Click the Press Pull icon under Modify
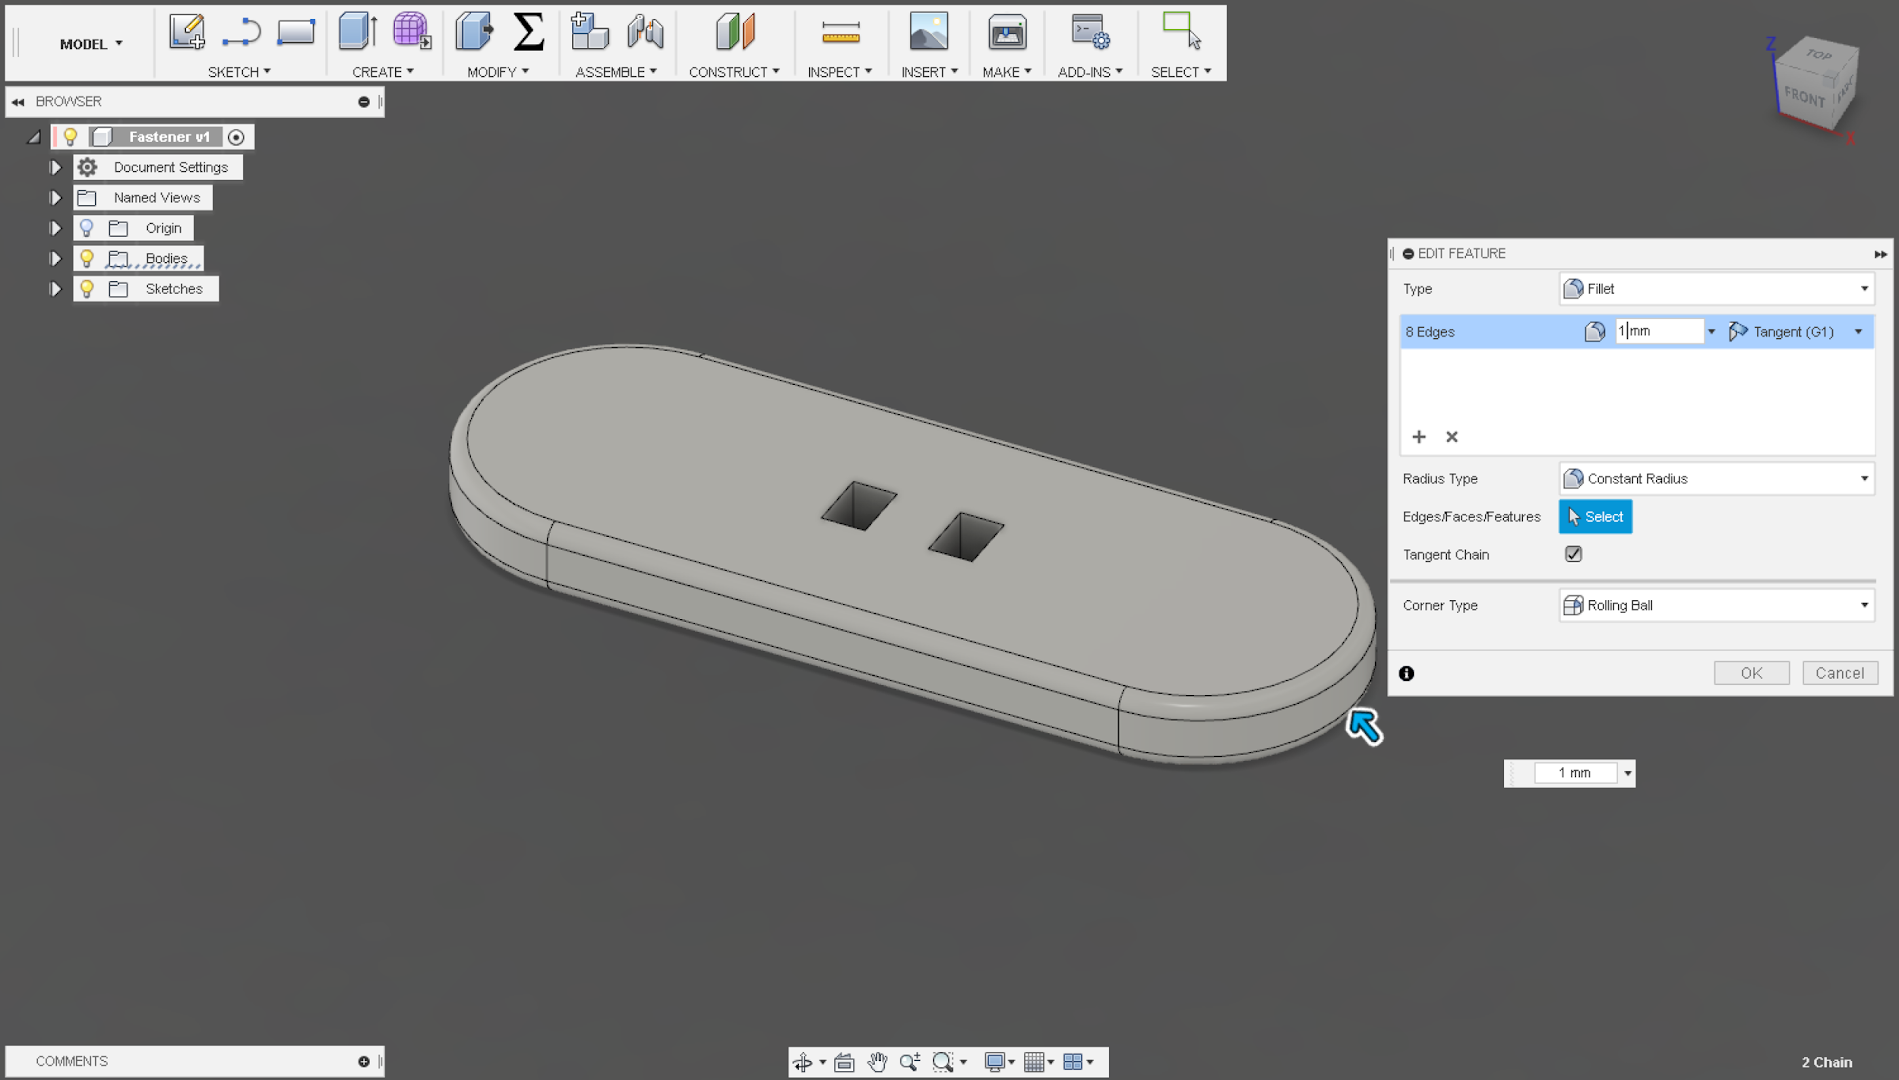The image size is (1899, 1080). tap(474, 32)
